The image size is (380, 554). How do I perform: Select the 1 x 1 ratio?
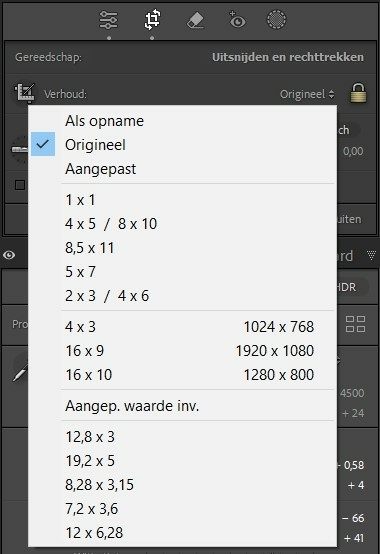[182, 200]
